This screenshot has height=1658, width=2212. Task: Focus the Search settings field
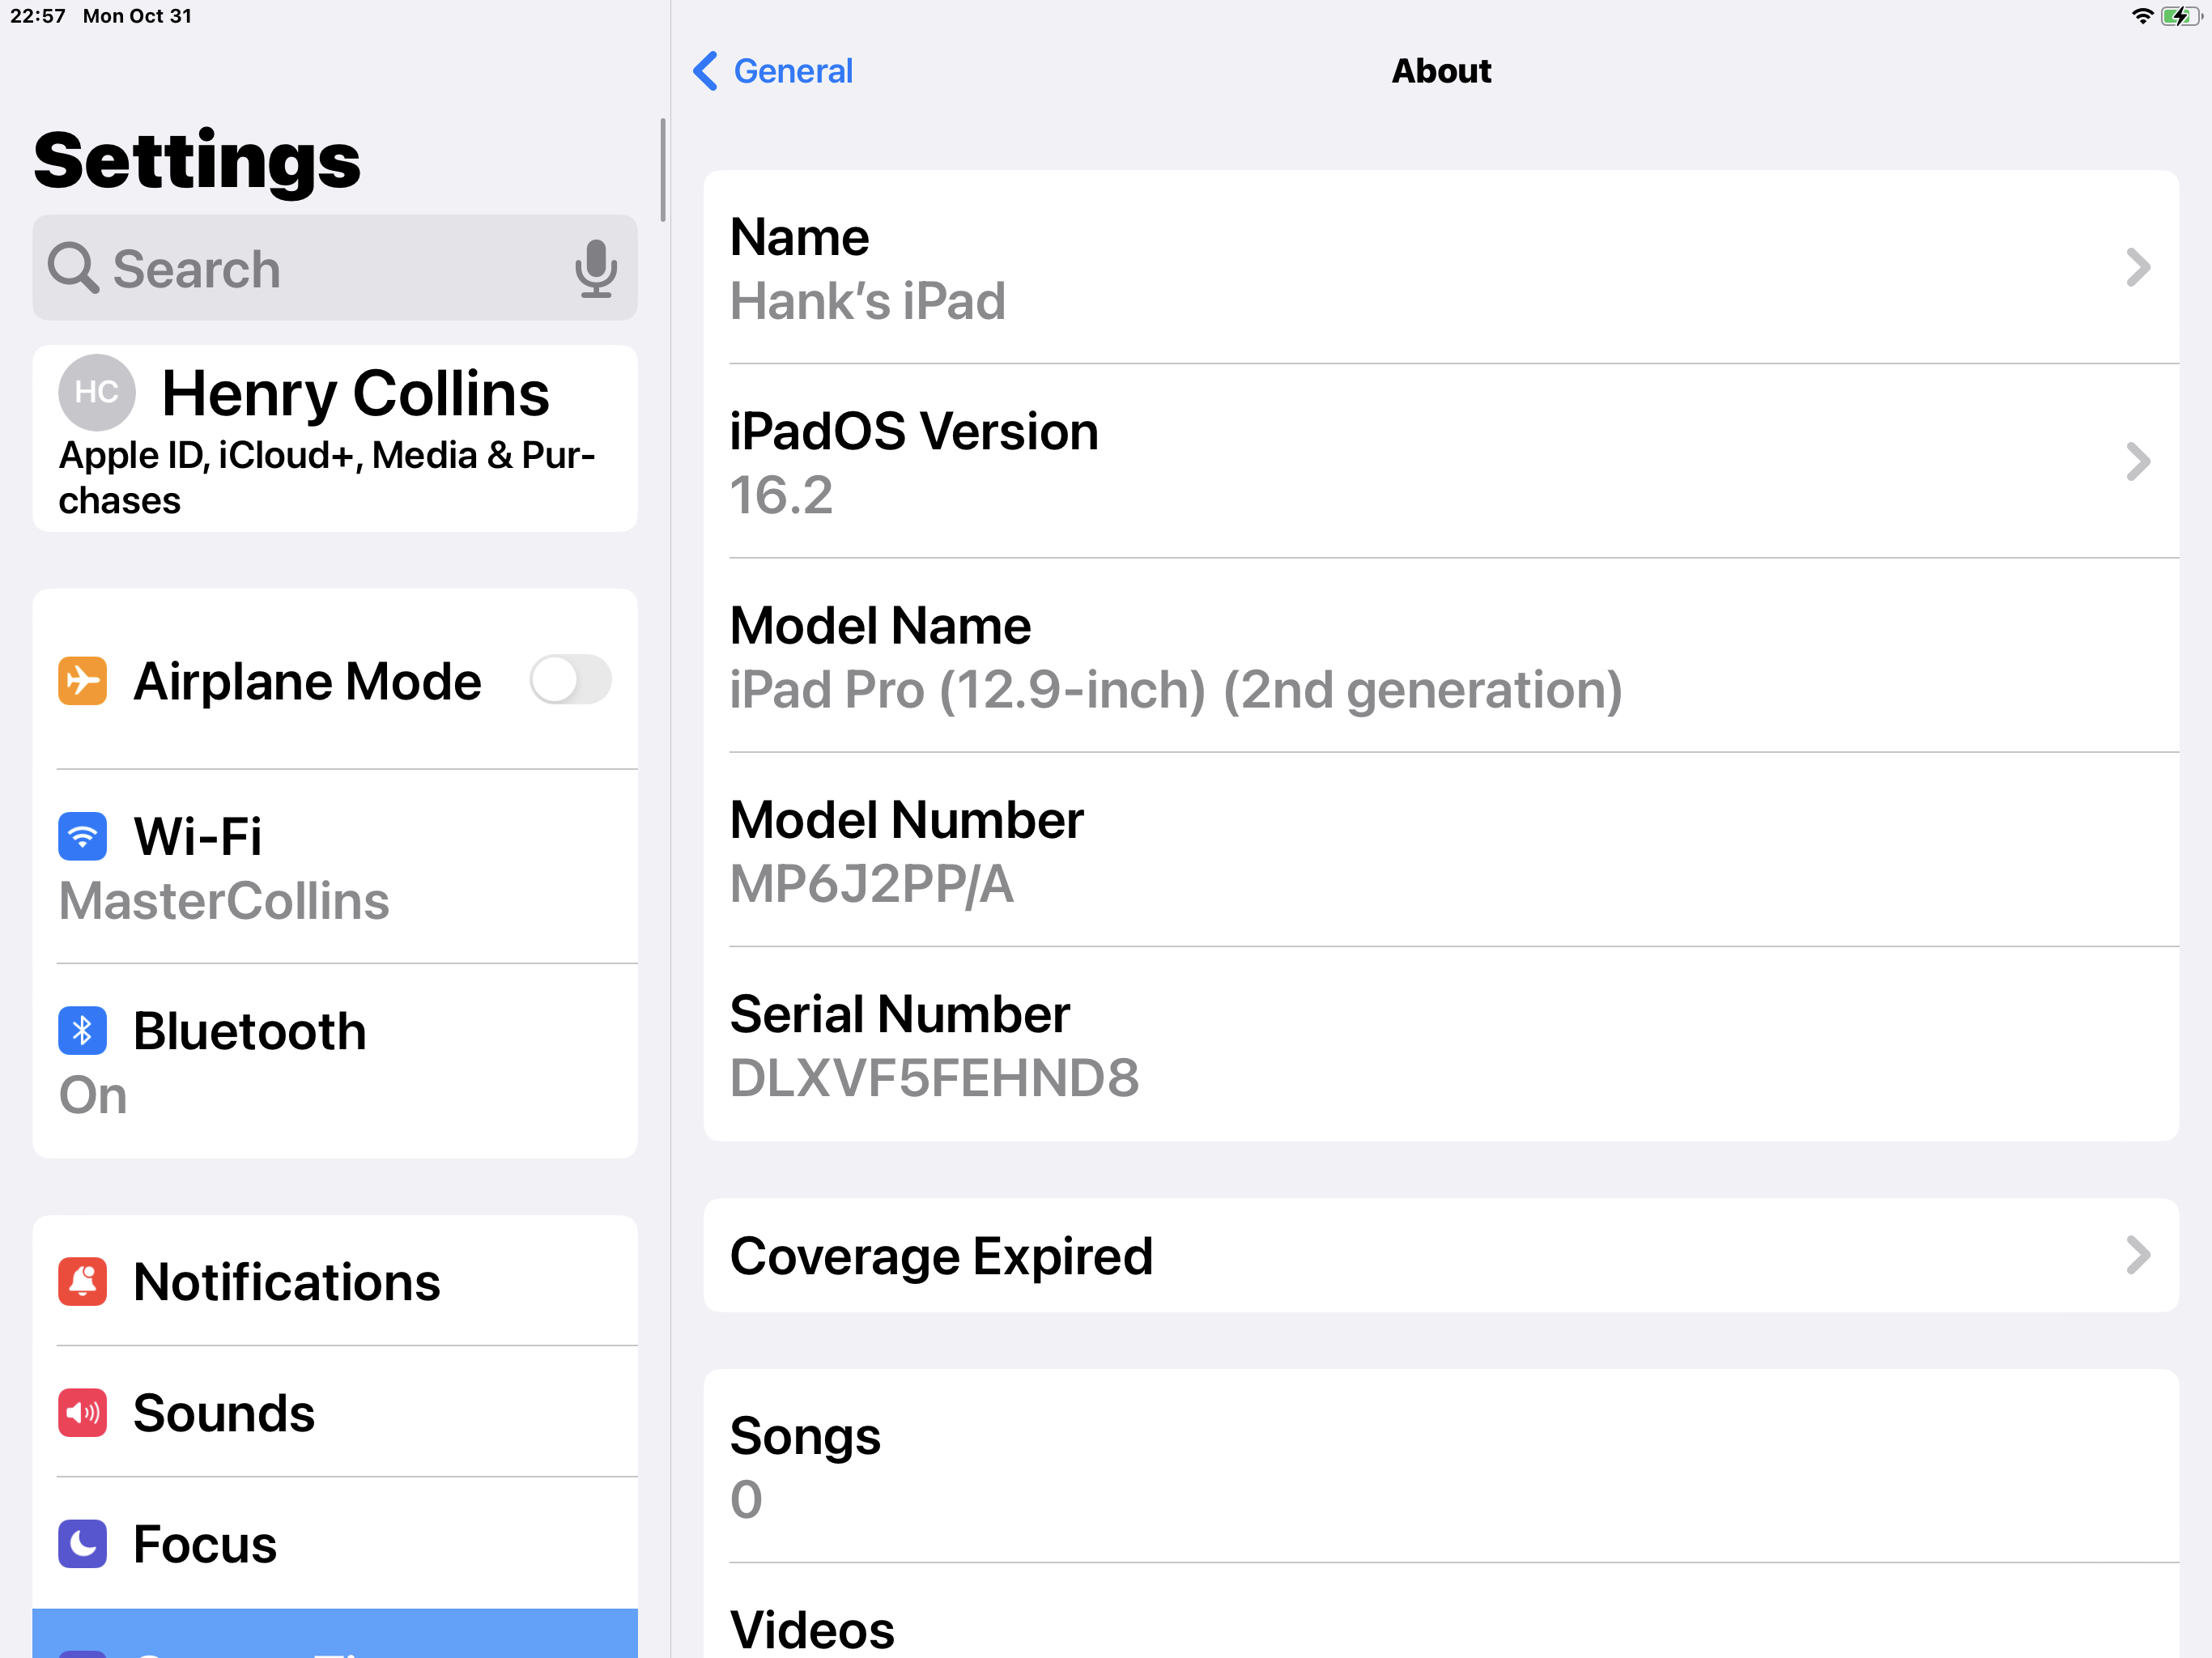(x=335, y=268)
